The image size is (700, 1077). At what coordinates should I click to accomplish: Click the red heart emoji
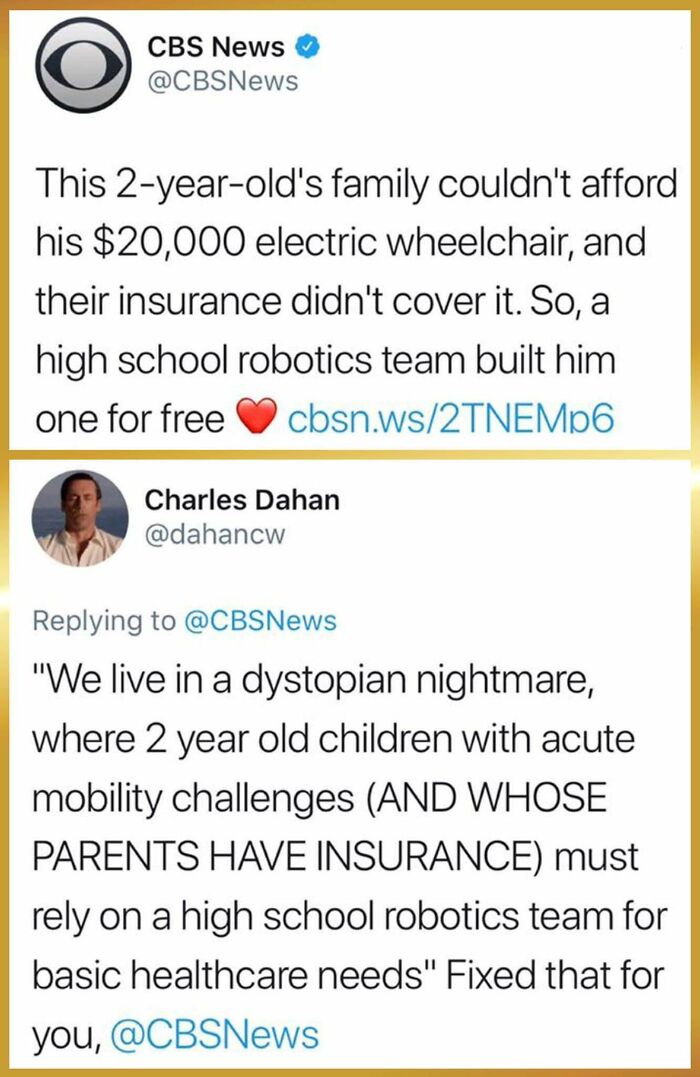[256, 417]
